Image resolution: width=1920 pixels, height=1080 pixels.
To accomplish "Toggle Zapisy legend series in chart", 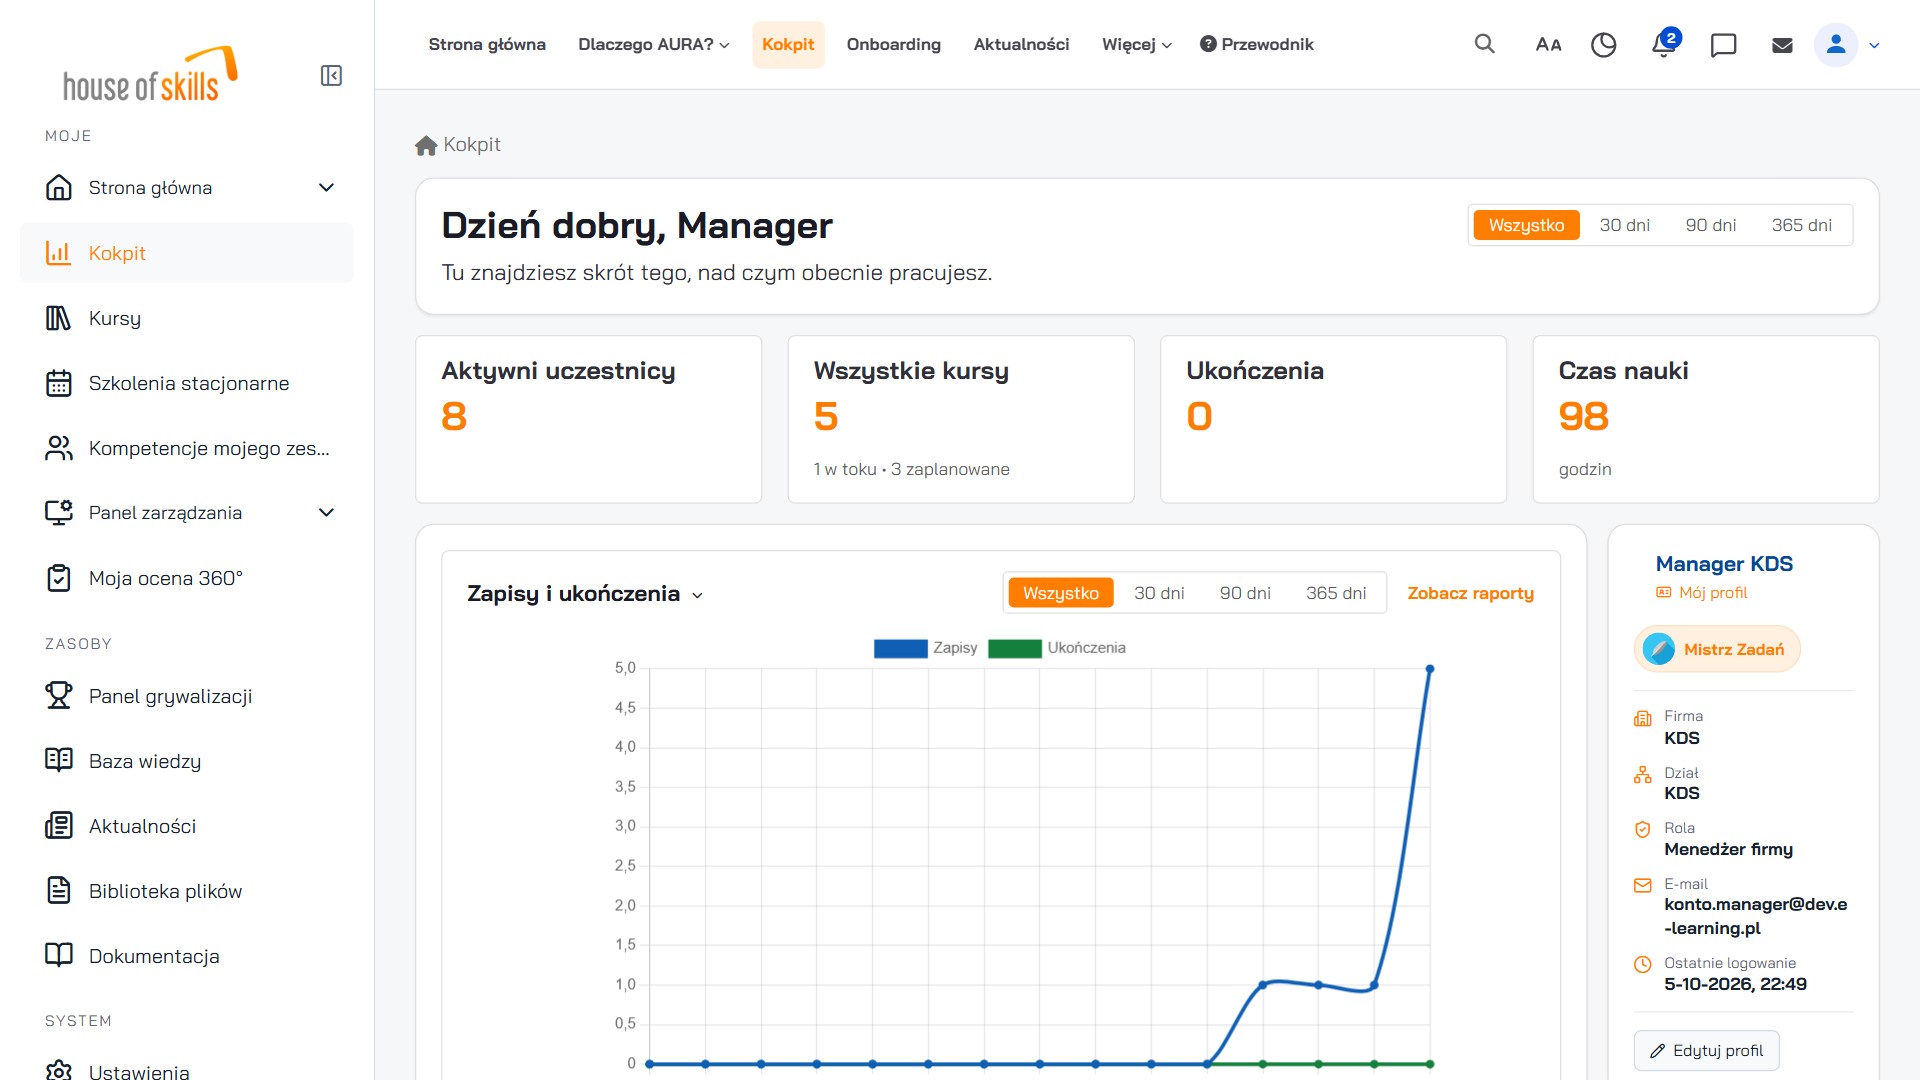I will pyautogui.click(x=925, y=648).
